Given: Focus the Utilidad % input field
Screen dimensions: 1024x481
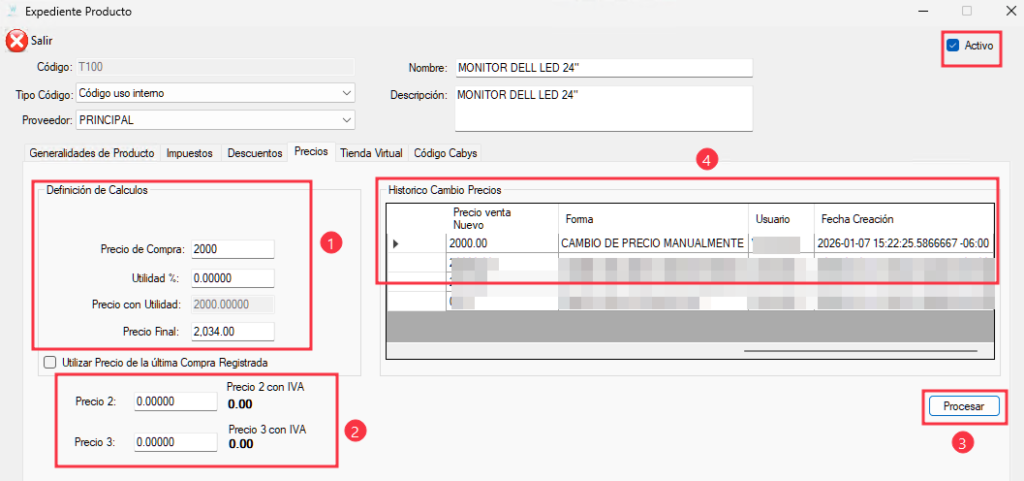Looking at the screenshot, I should (x=232, y=277).
